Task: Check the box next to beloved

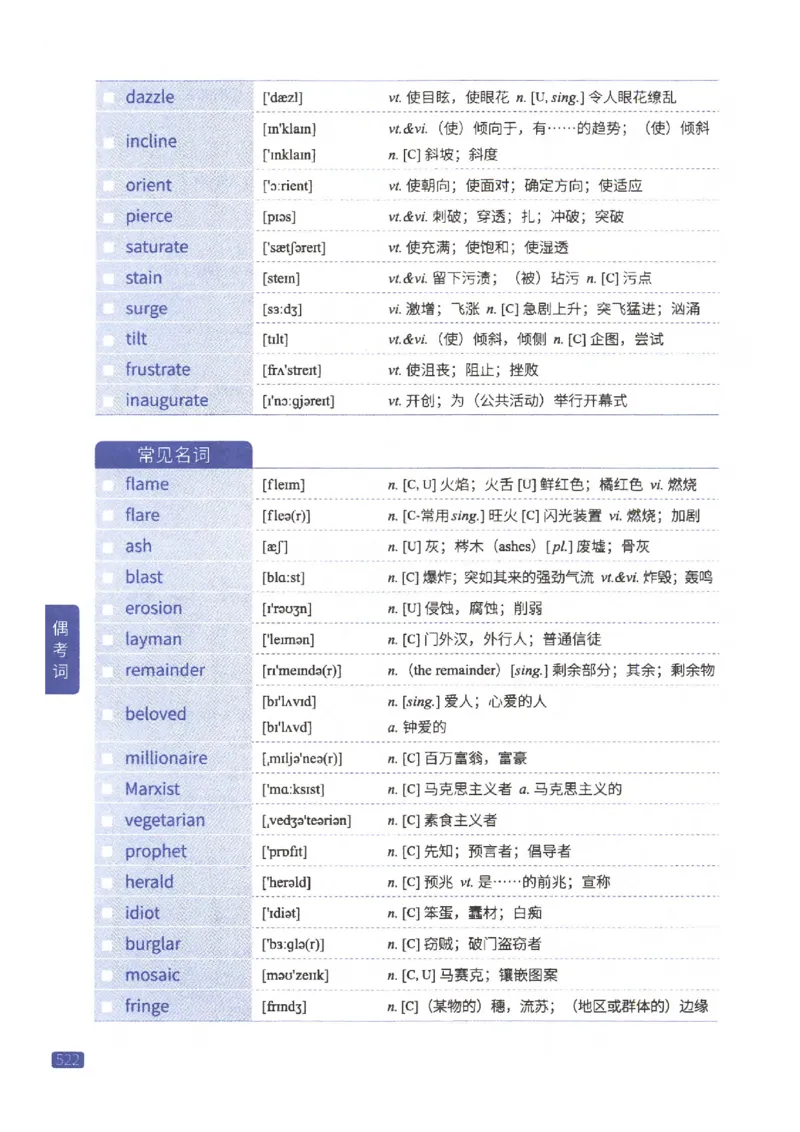Action: 108,714
